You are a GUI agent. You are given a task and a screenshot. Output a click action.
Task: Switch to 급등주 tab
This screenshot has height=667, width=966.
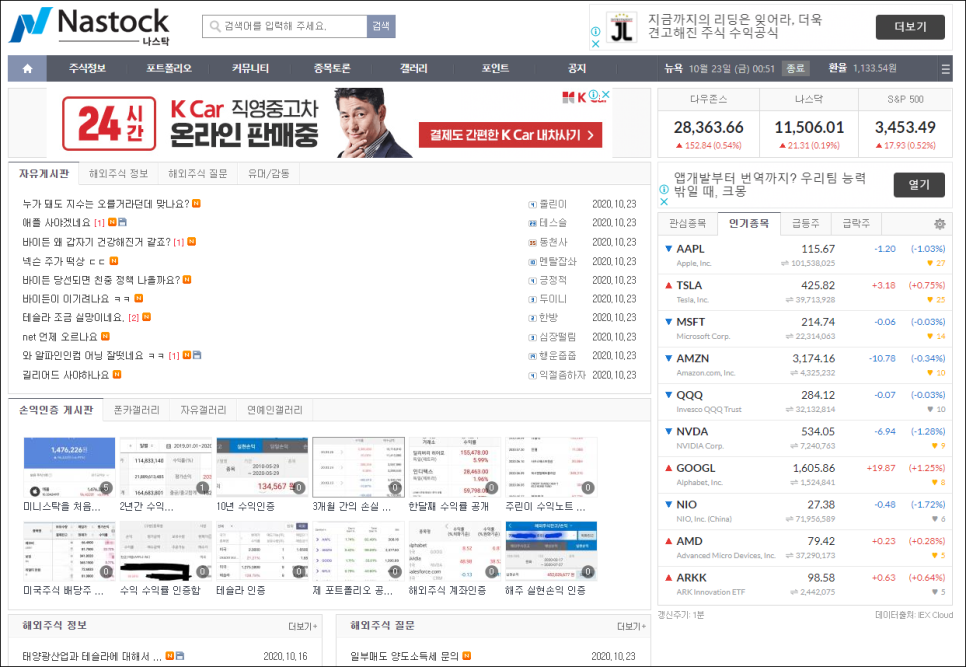coord(805,224)
